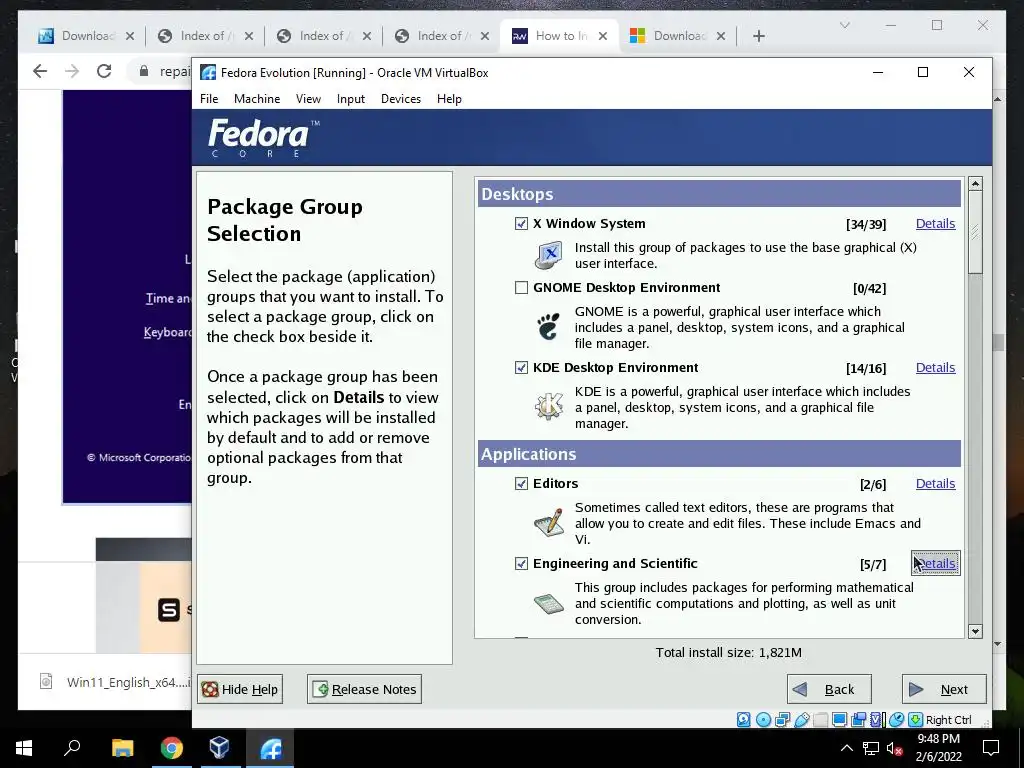Viewport: 1024px width, 768px height.
Task: Uncheck Editors group checkbox
Action: click(521, 483)
